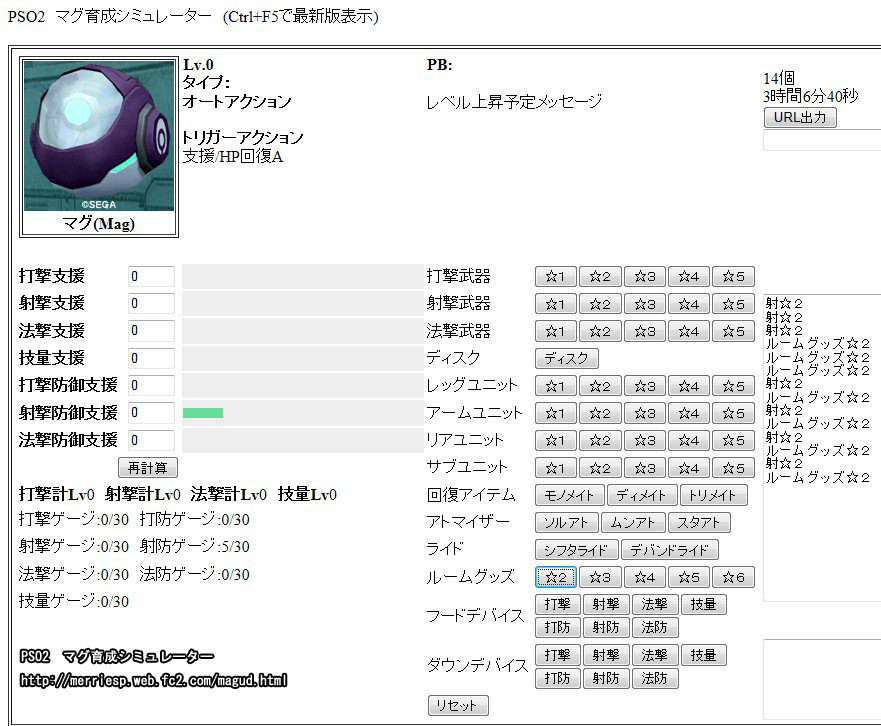Use フードデバイス 法撃 button
This screenshot has height=726, width=881.
click(655, 605)
